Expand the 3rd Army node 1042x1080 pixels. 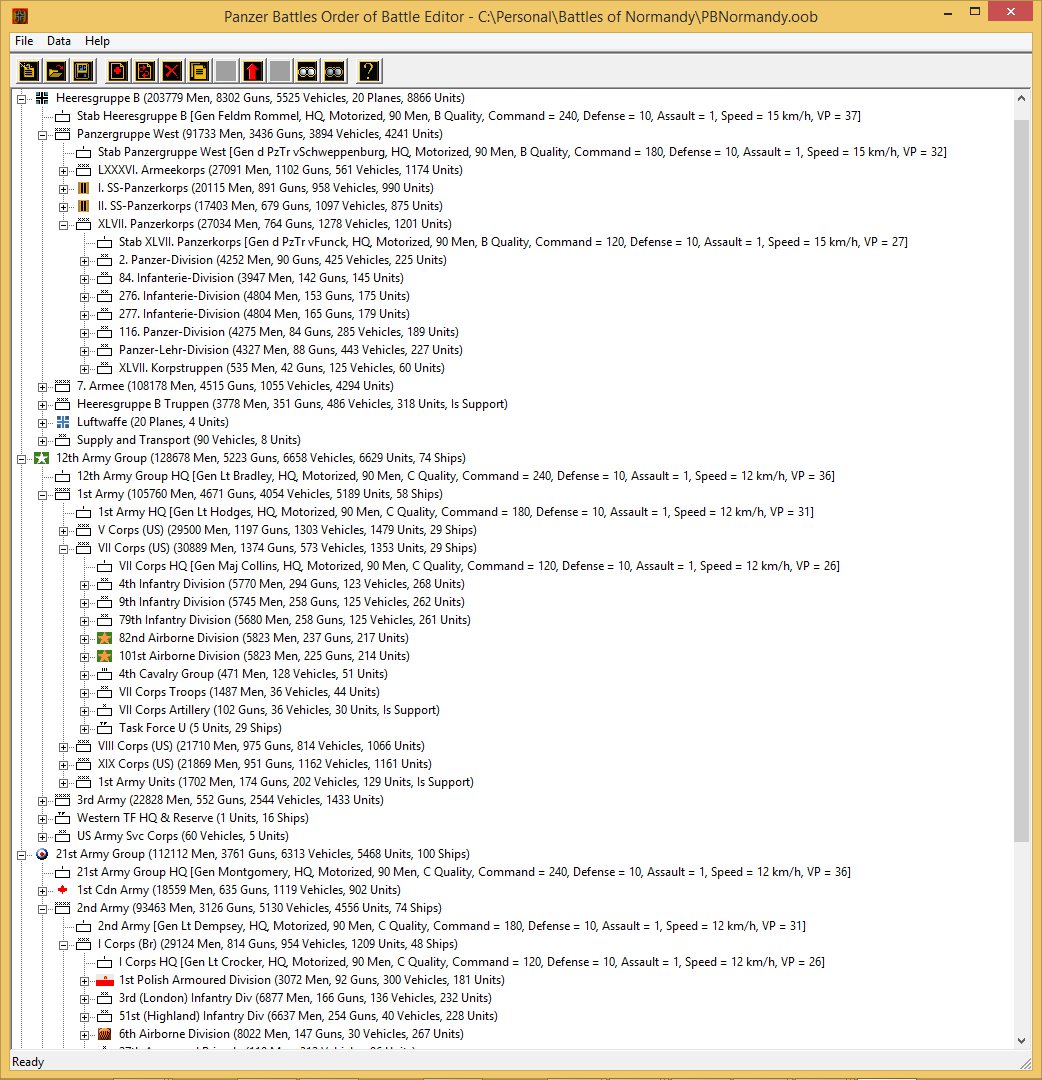click(42, 800)
